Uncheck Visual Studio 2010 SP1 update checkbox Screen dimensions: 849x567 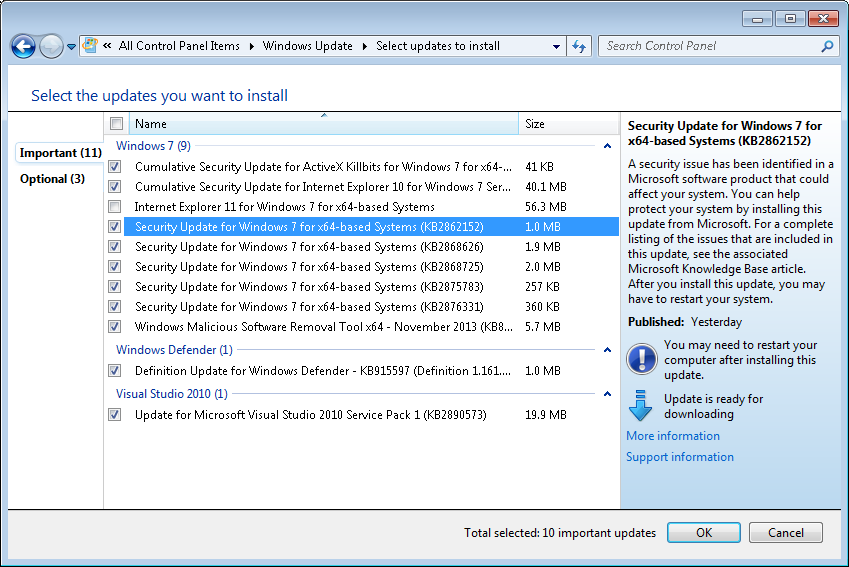115,414
